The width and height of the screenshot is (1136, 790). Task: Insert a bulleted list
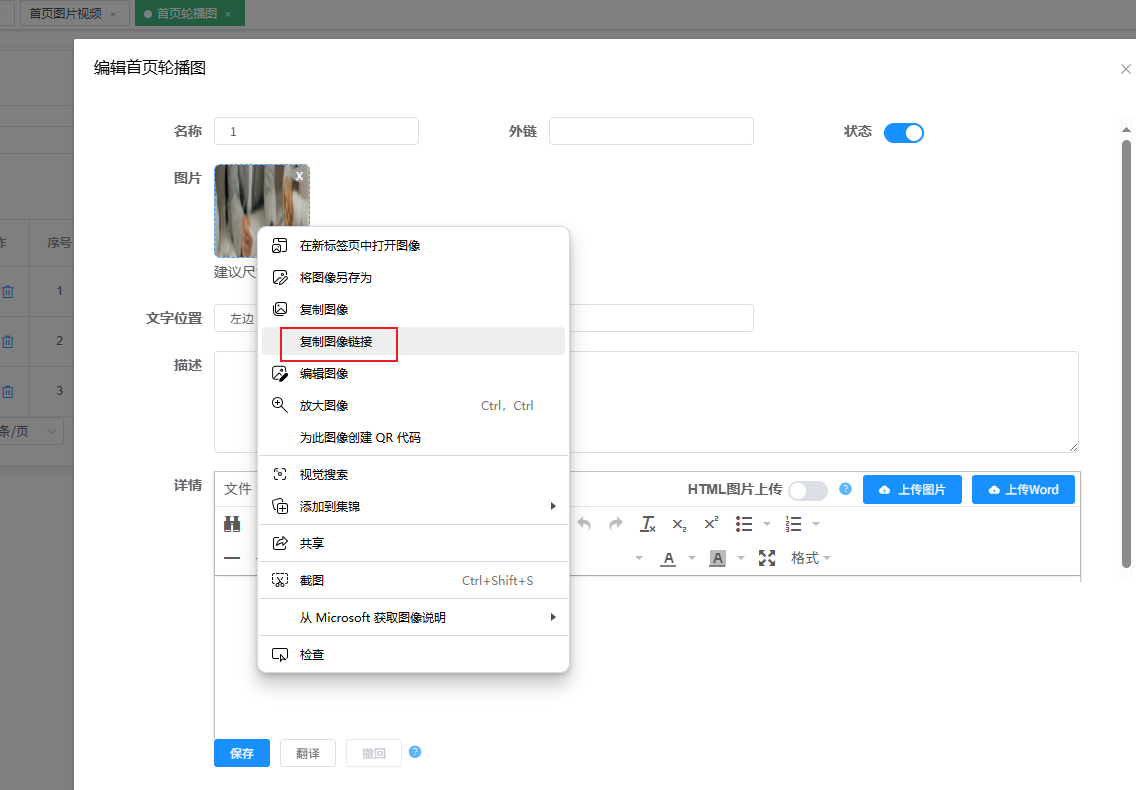coord(744,524)
